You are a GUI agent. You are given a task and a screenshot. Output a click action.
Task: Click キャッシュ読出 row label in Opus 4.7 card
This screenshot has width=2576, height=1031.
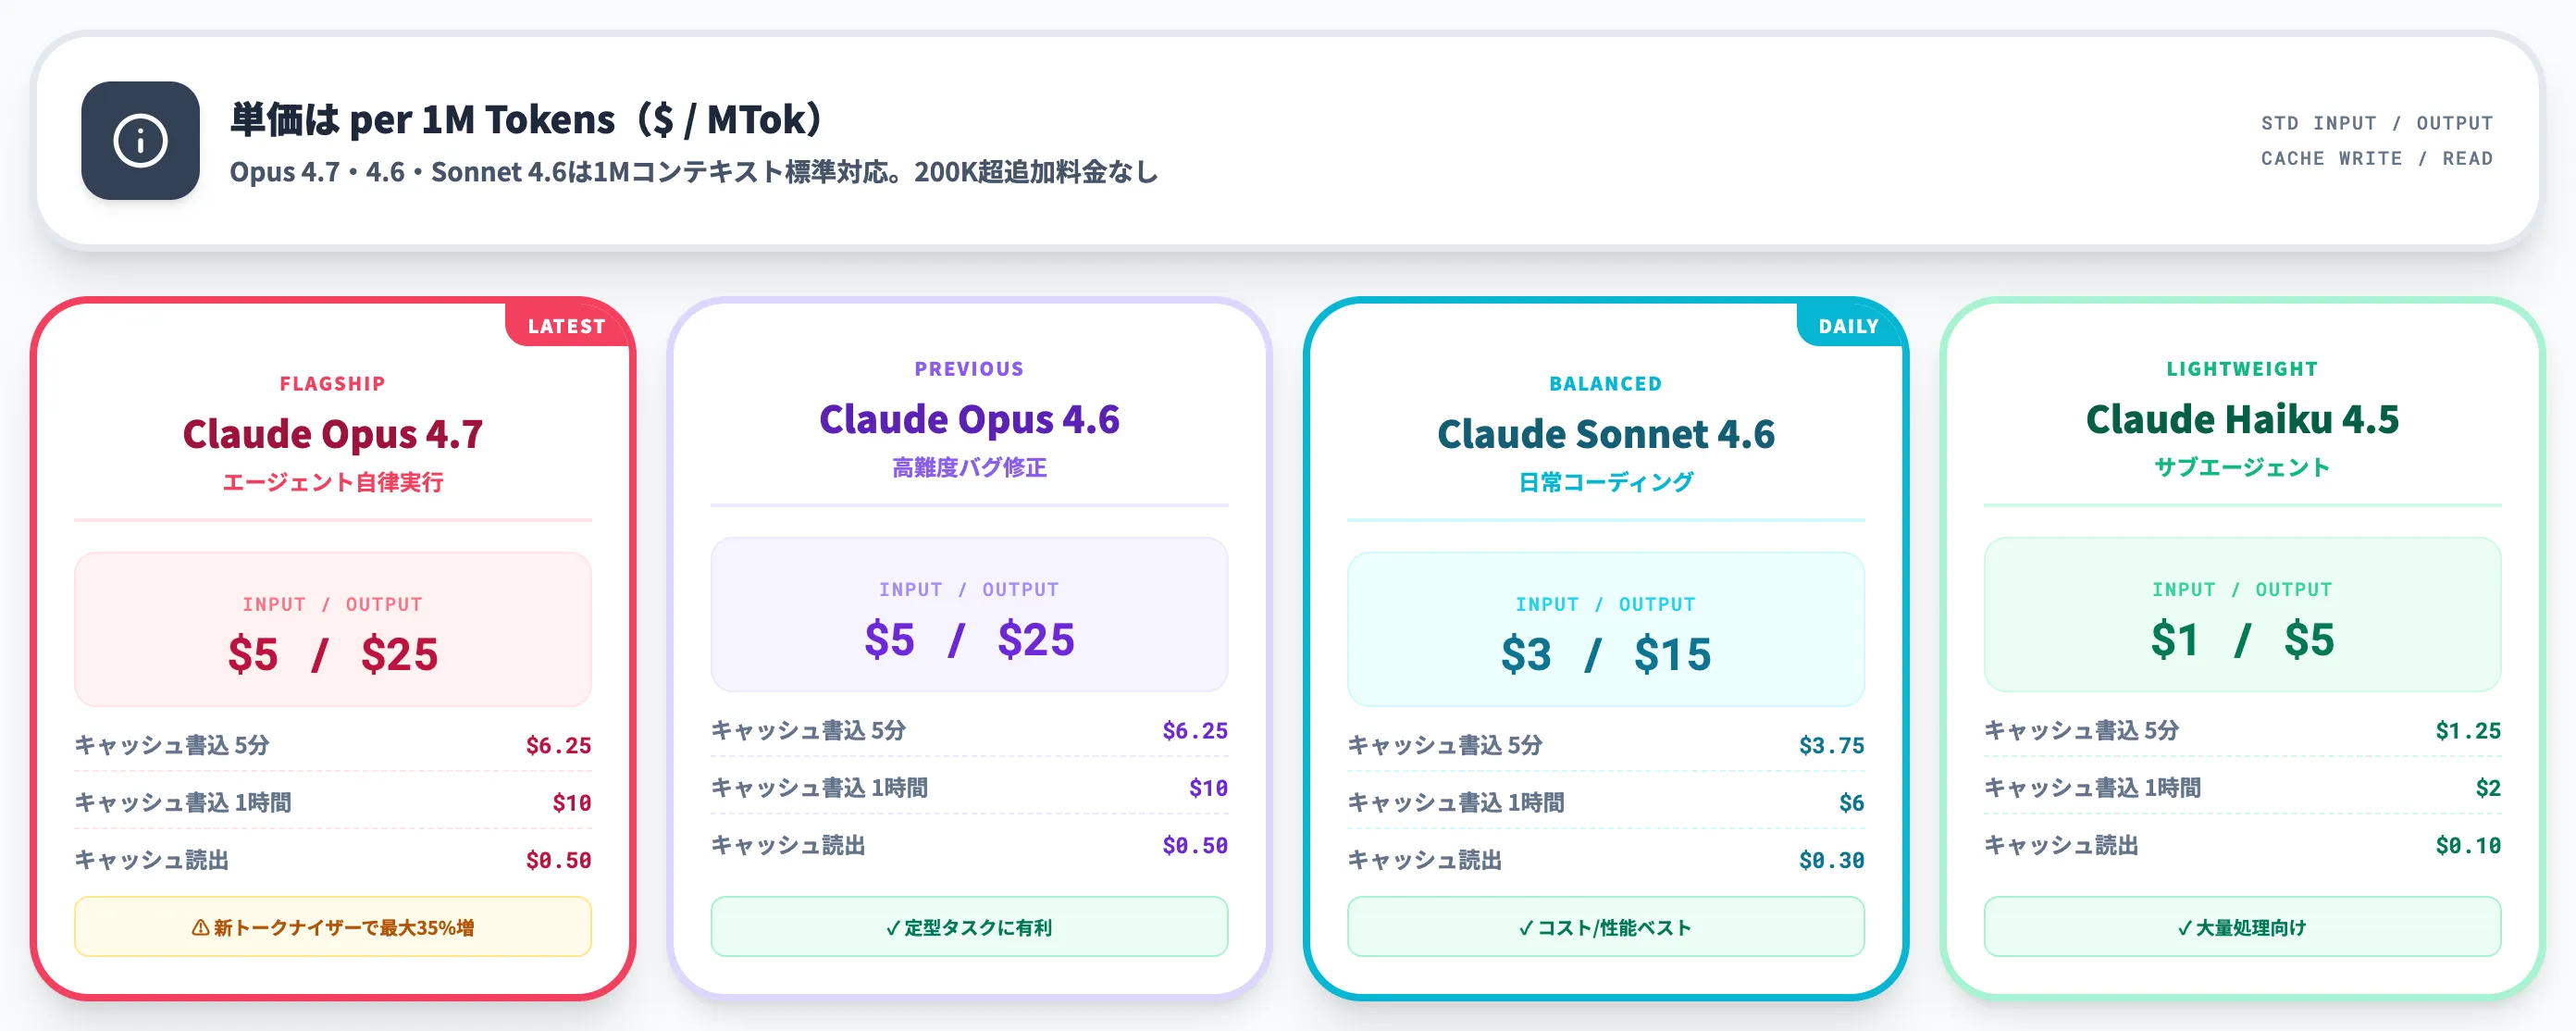(151, 860)
